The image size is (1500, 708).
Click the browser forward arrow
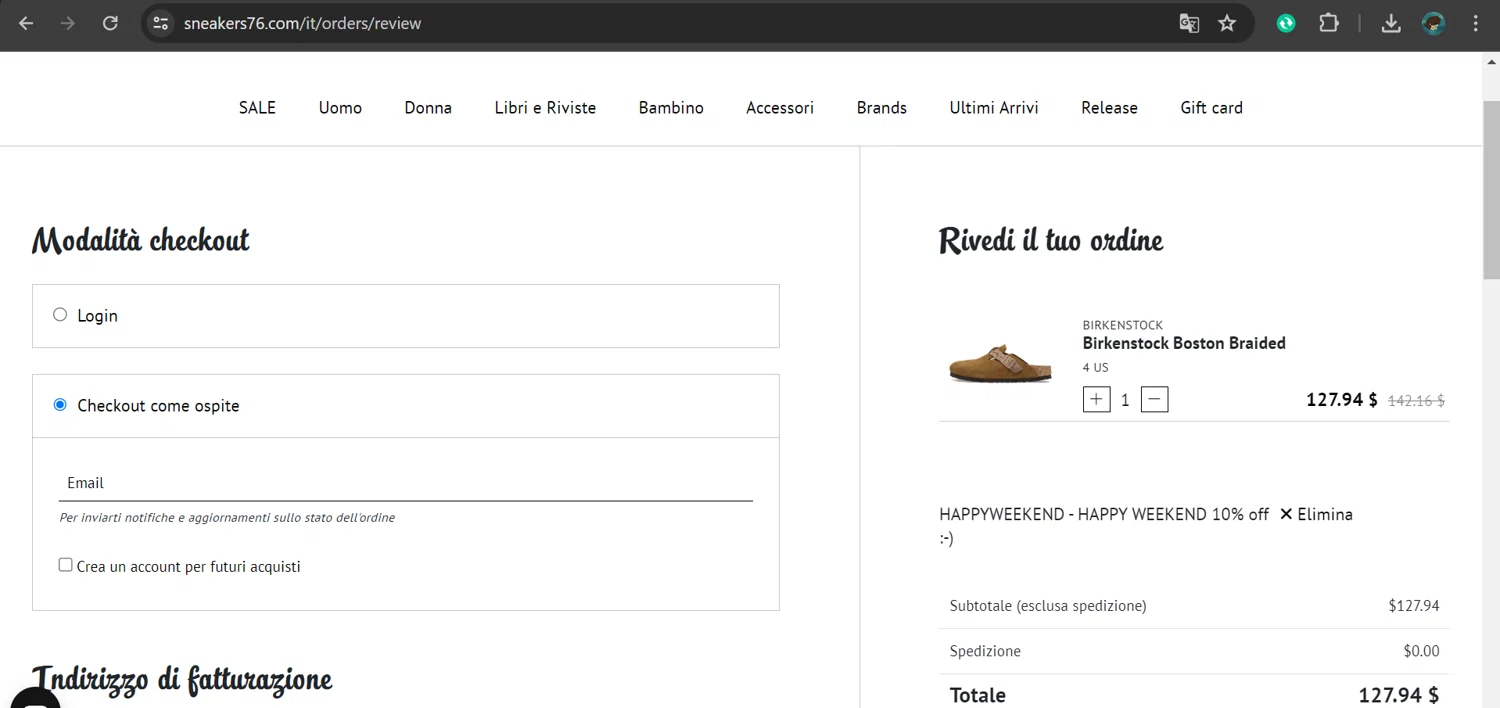(68, 23)
